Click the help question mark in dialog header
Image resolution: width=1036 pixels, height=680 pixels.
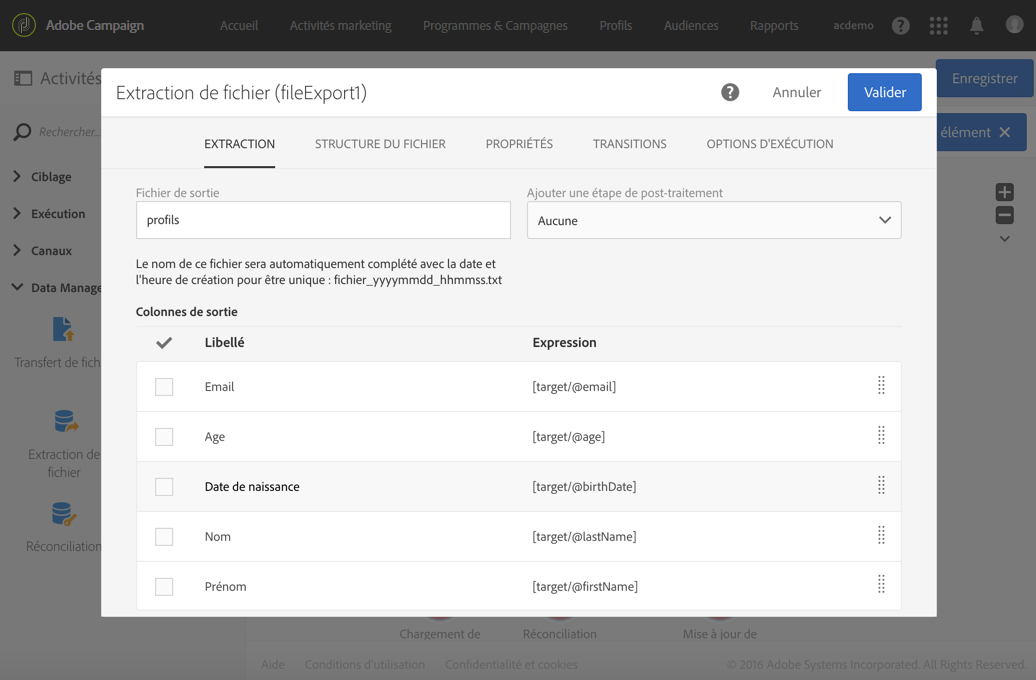[730, 92]
